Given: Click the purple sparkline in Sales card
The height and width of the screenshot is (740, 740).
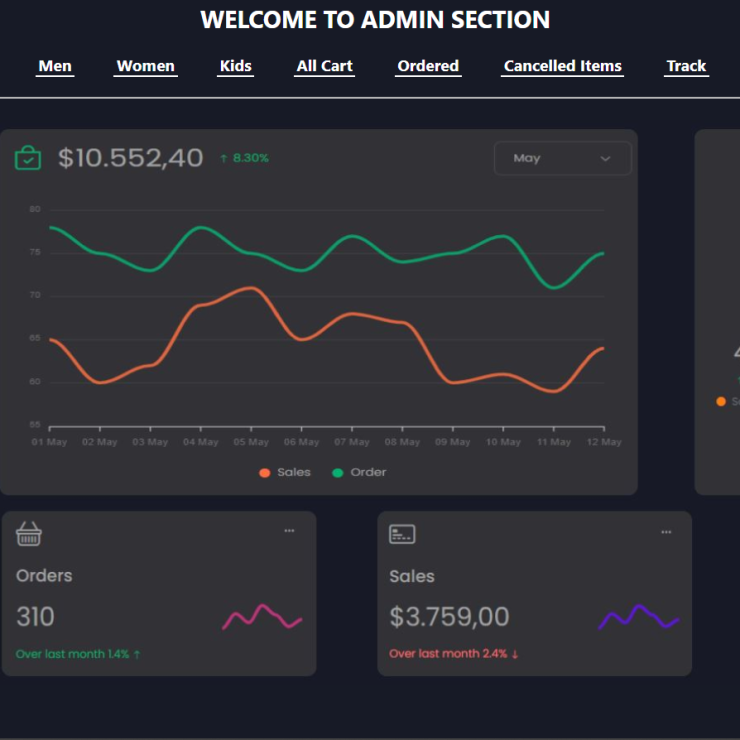Looking at the screenshot, I should [x=638, y=617].
